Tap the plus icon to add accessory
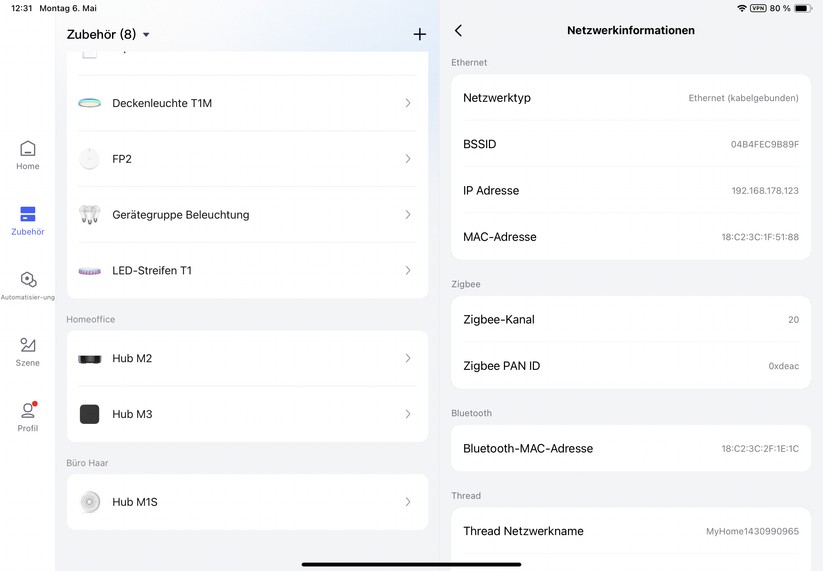The image size is (823, 571). click(419, 35)
